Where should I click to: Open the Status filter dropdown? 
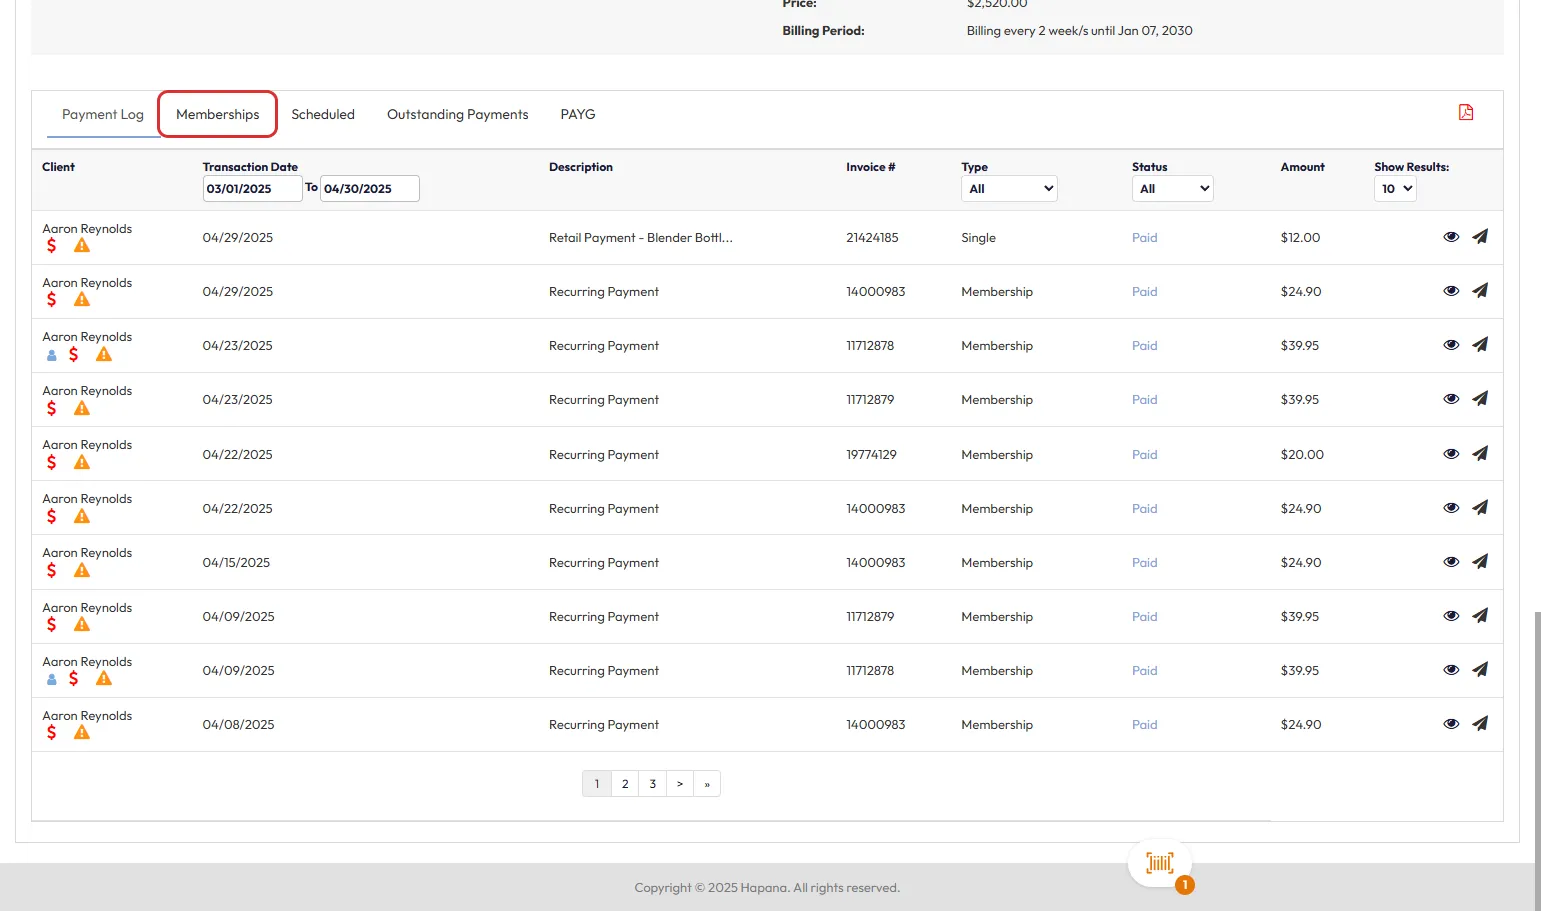(x=1172, y=189)
